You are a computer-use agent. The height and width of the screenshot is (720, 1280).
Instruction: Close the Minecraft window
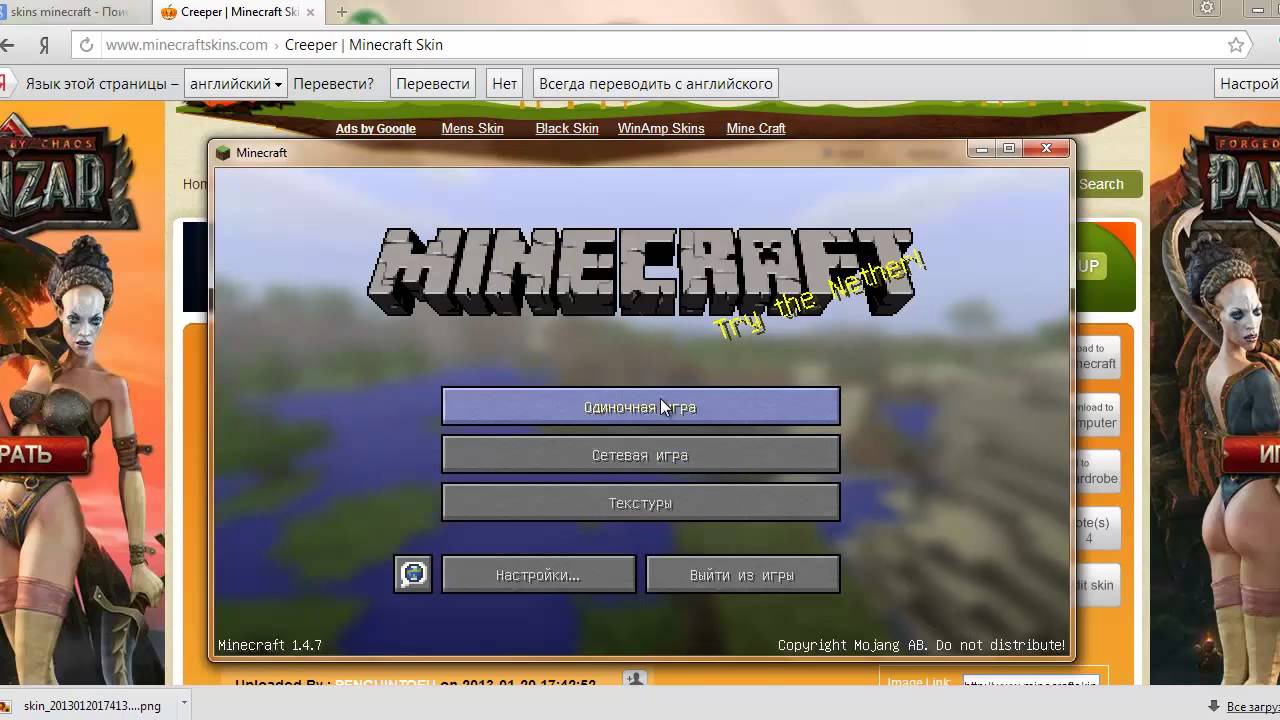[1046, 149]
